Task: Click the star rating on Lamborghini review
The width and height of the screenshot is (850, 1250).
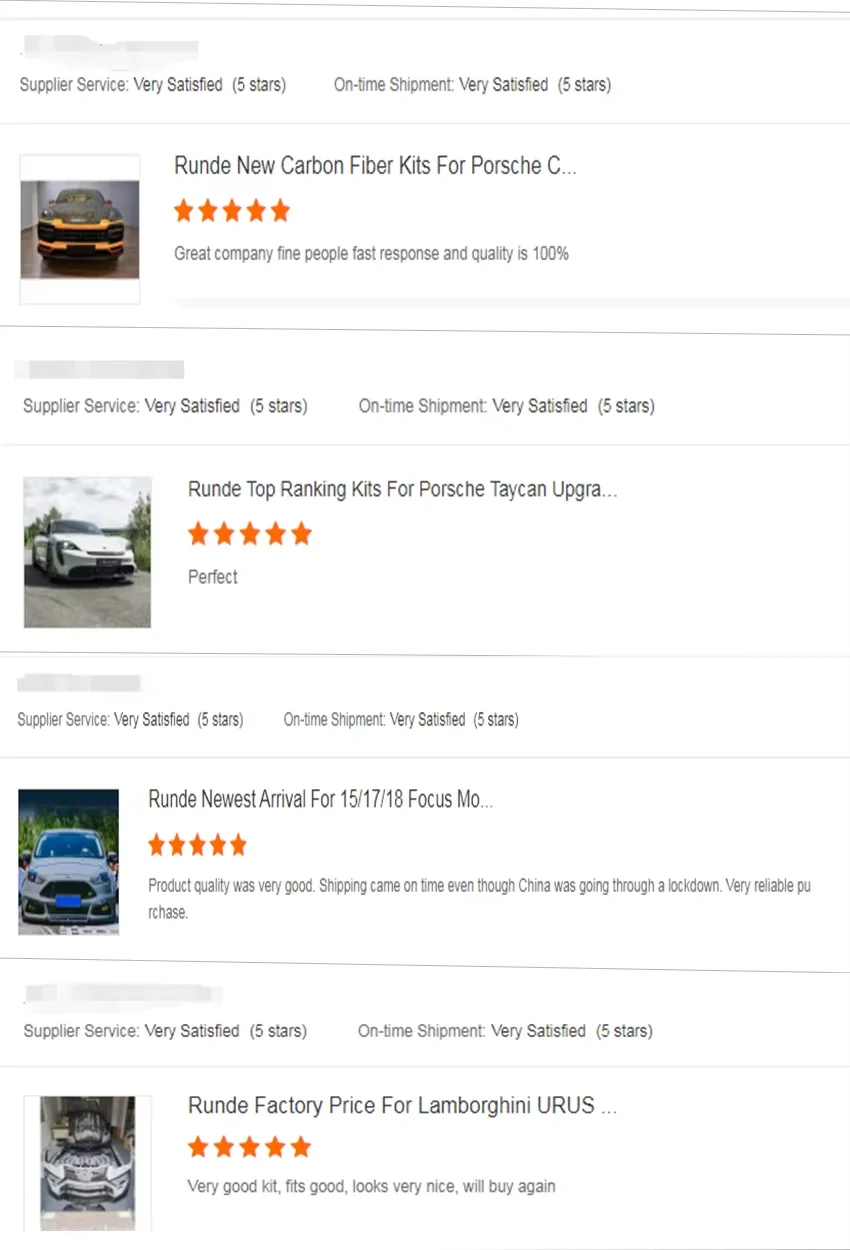Action: (x=250, y=1147)
